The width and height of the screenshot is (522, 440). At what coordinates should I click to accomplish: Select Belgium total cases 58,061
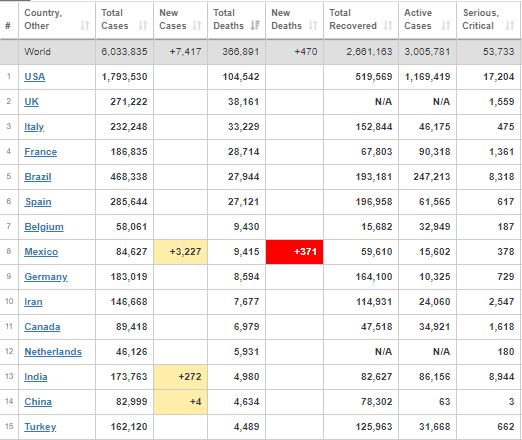(x=131, y=227)
